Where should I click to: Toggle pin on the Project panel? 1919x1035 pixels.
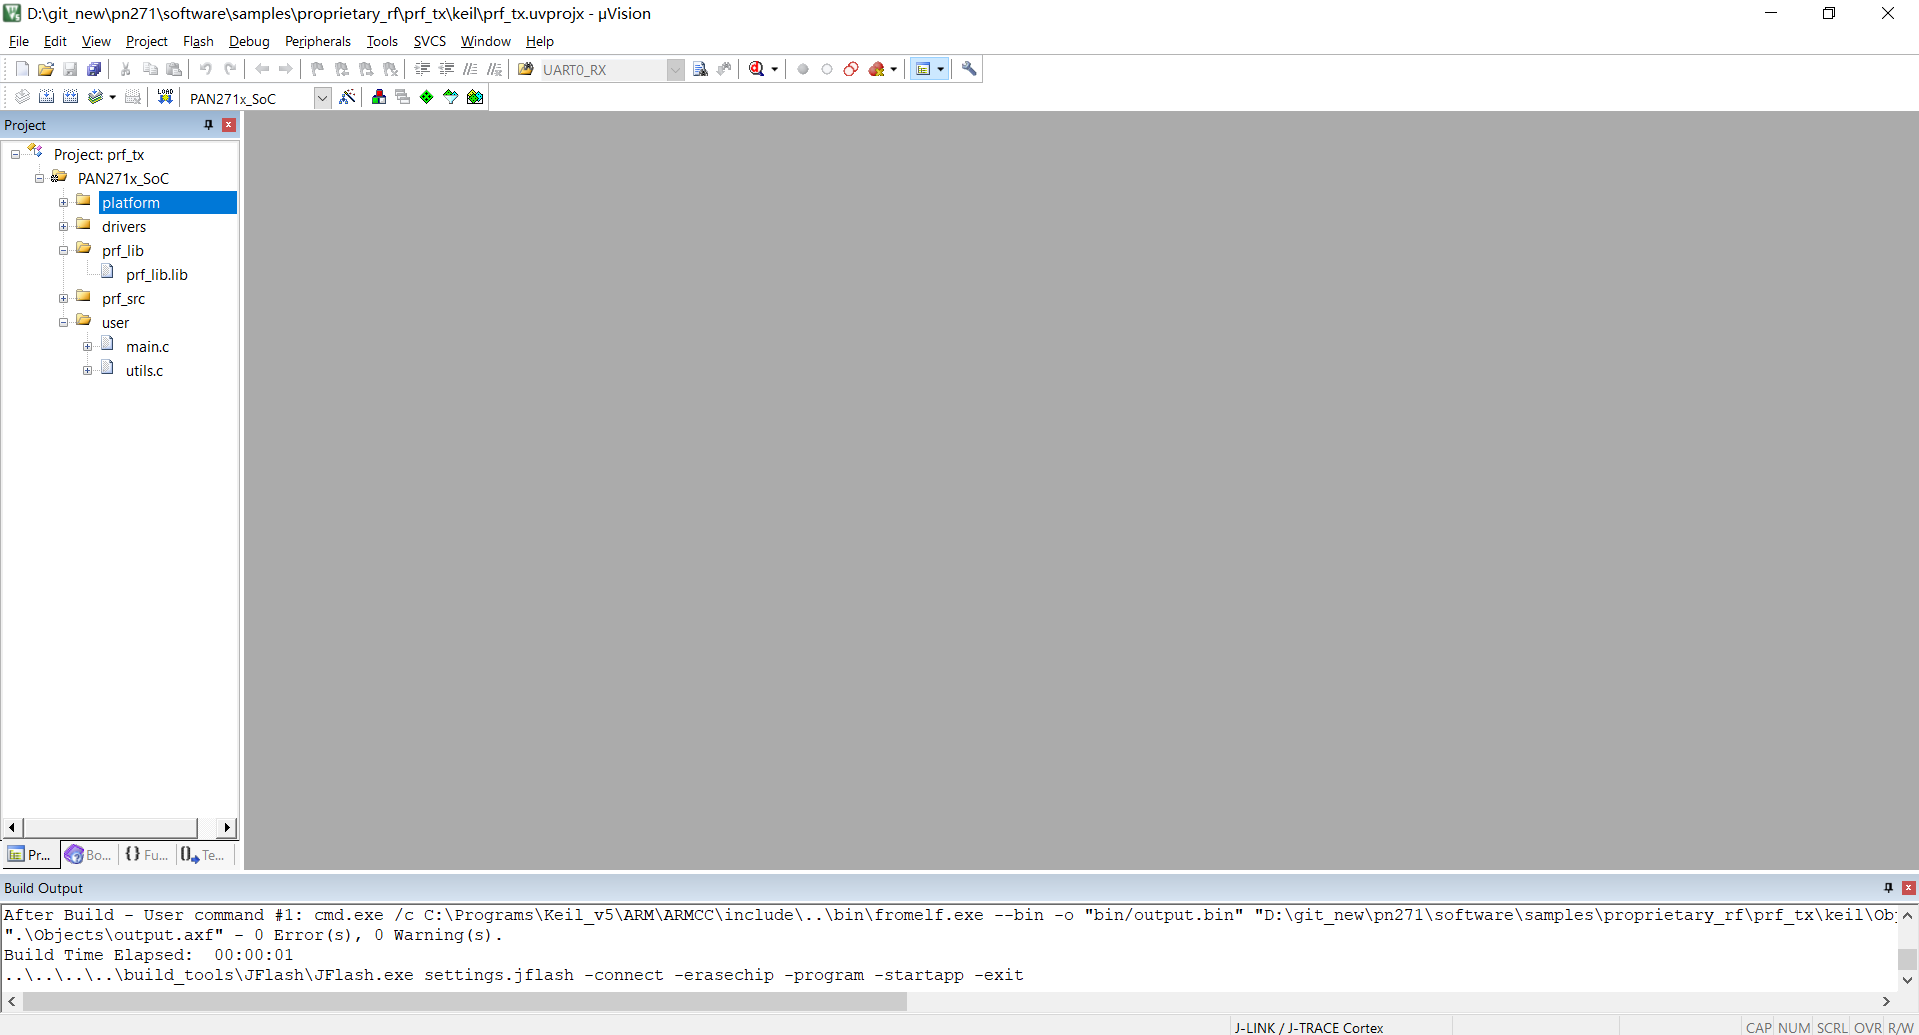coord(208,125)
